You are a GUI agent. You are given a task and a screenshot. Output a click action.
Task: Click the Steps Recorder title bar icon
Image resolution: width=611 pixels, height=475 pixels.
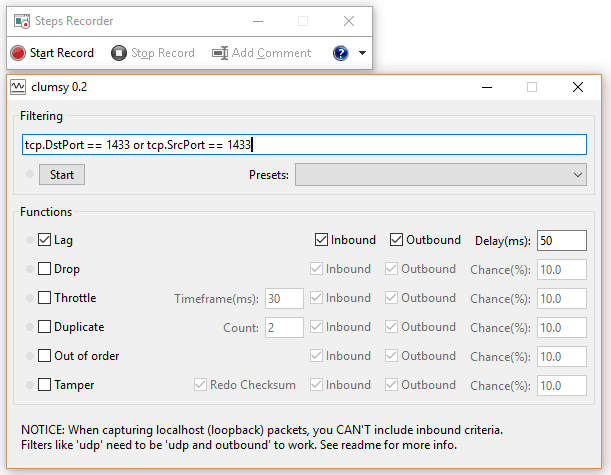[22, 21]
